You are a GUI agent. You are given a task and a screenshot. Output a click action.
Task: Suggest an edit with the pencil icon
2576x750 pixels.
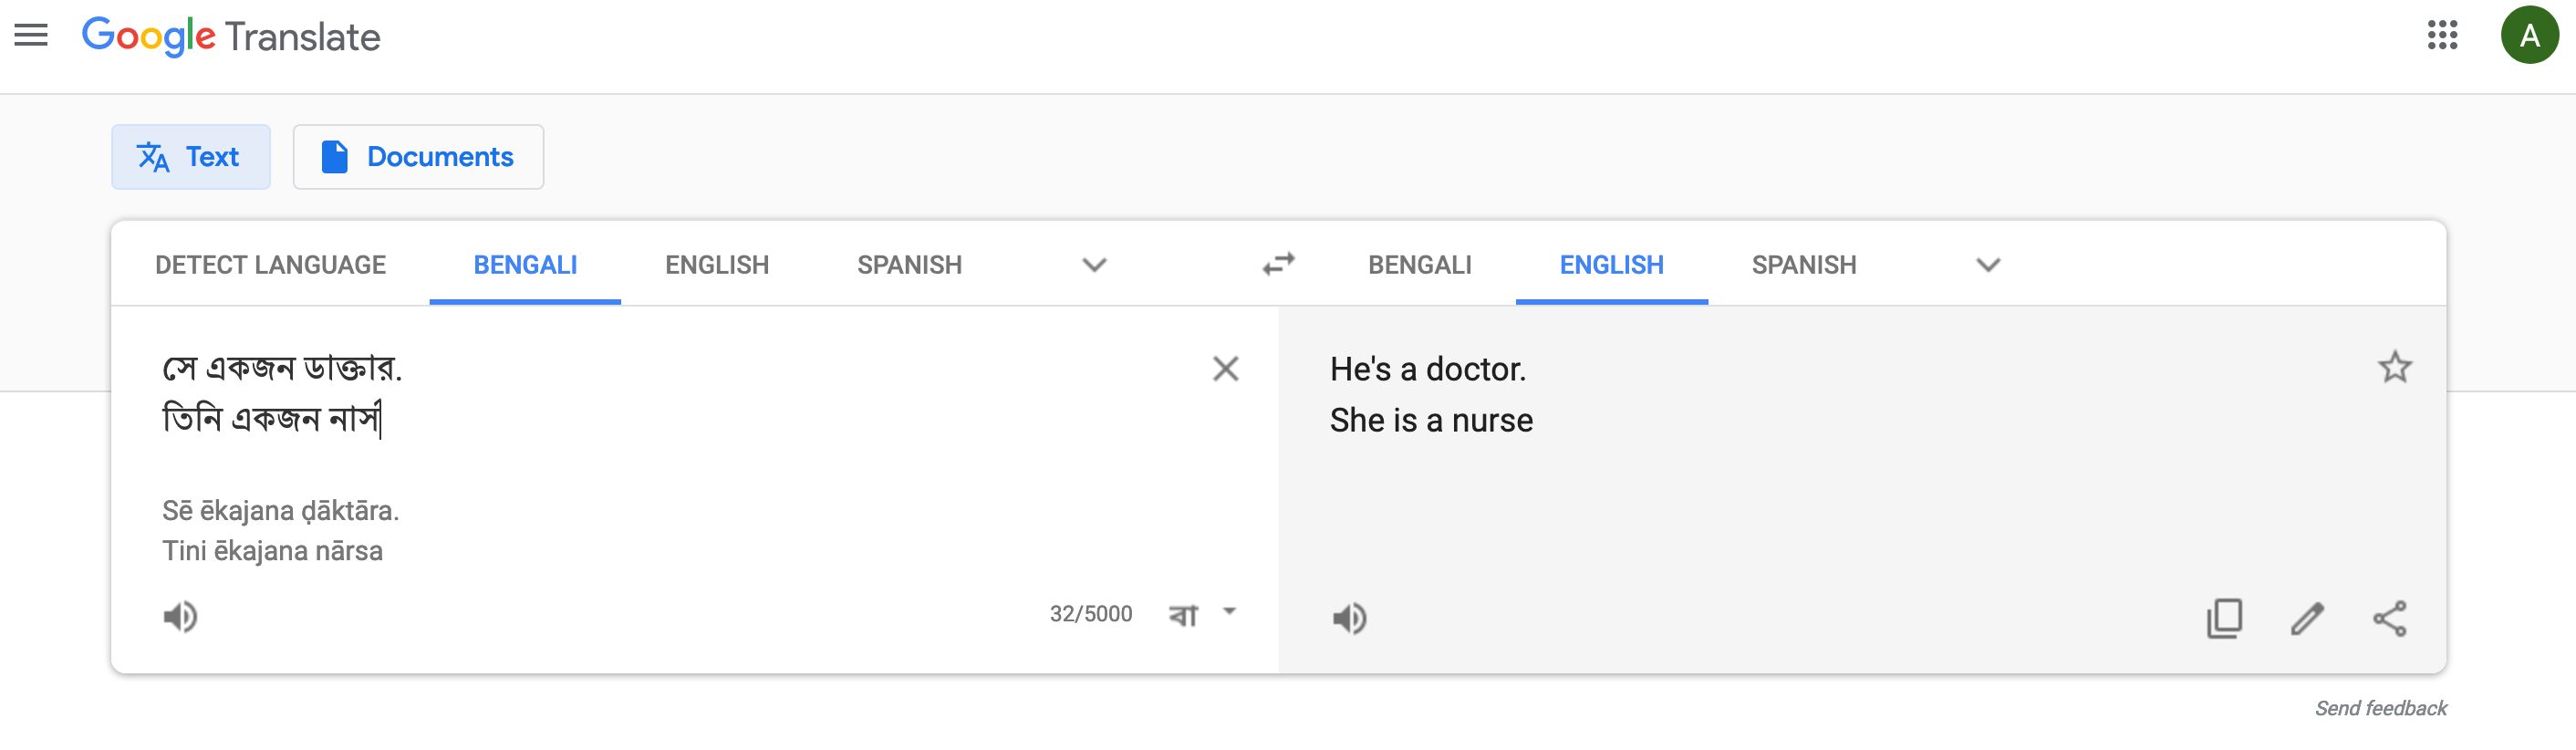2307,618
